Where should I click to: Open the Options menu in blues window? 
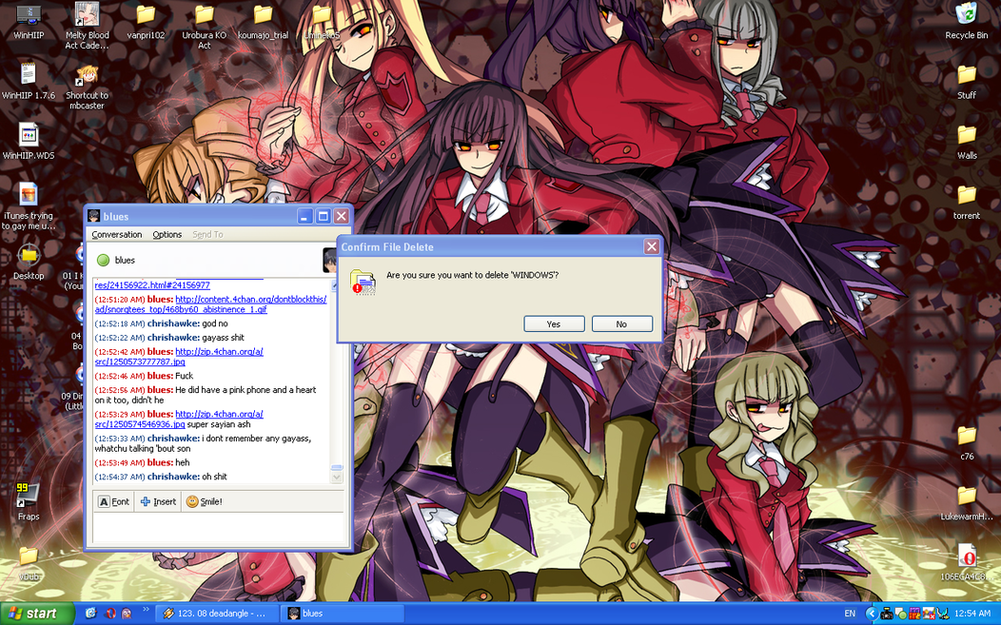[x=167, y=234]
